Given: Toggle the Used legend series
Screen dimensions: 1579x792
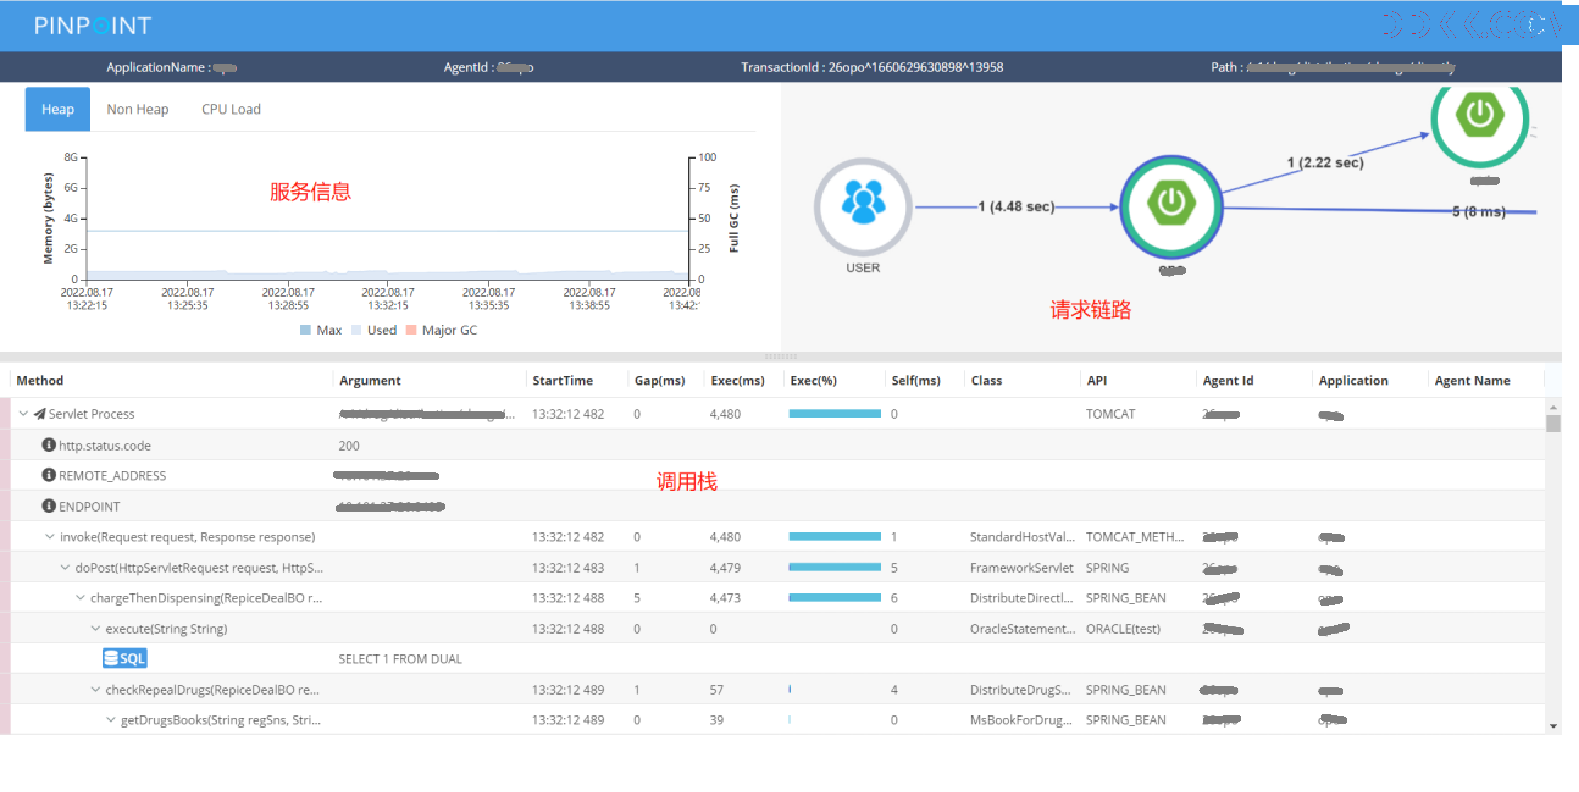Looking at the screenshot, I should click(x=374, y=330).
